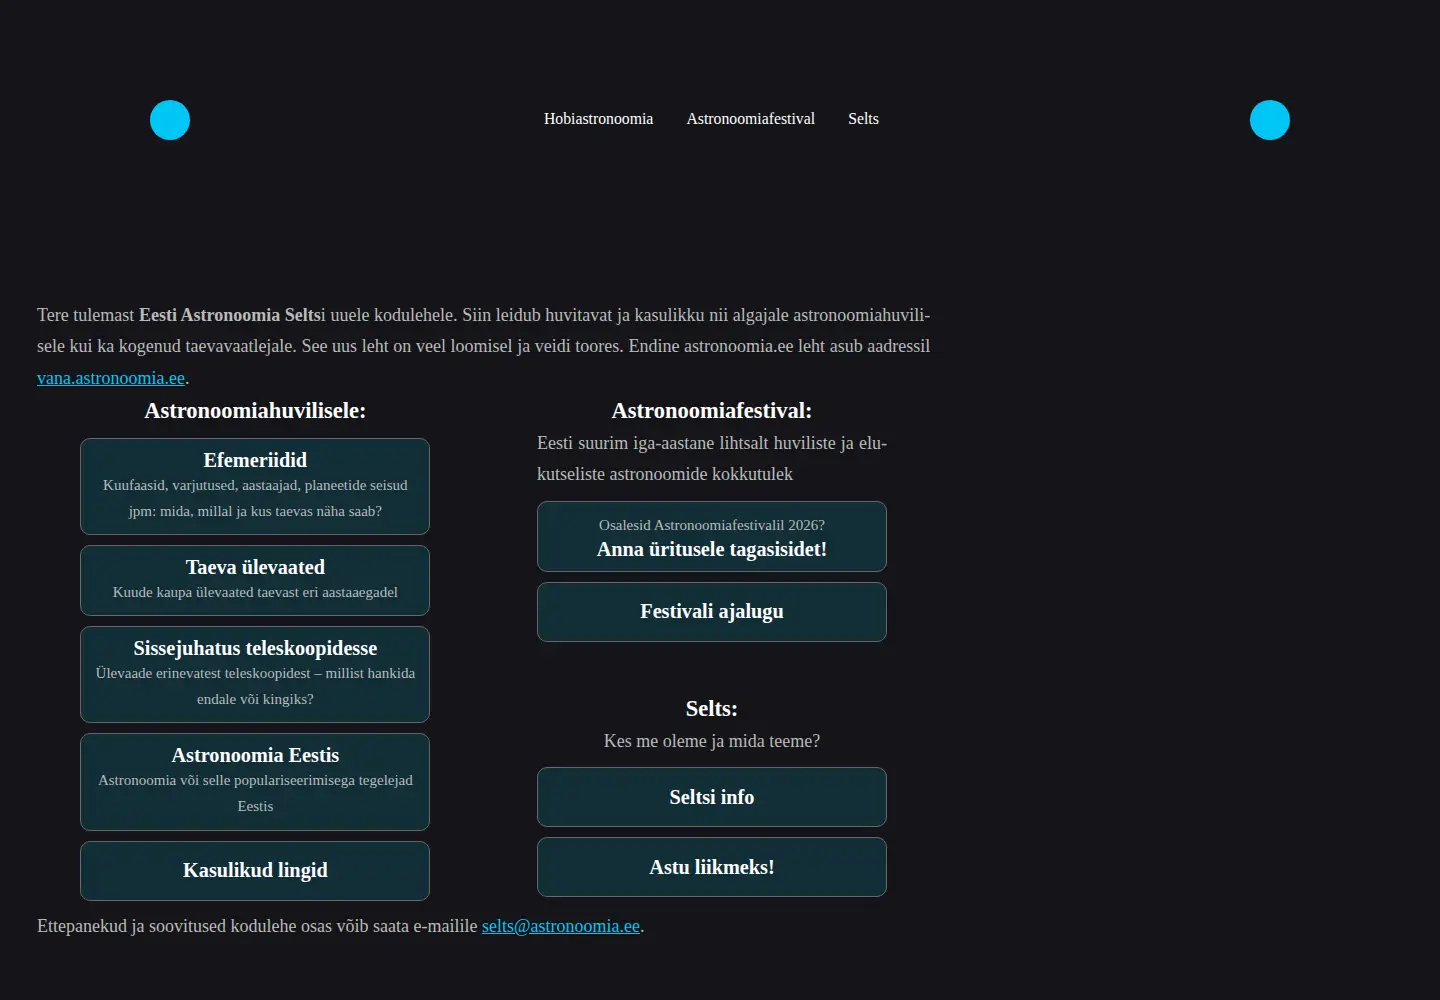Screen dimensions: 1440x1000
Task: Click the Selts: section heading
Action: coord(712,709)
